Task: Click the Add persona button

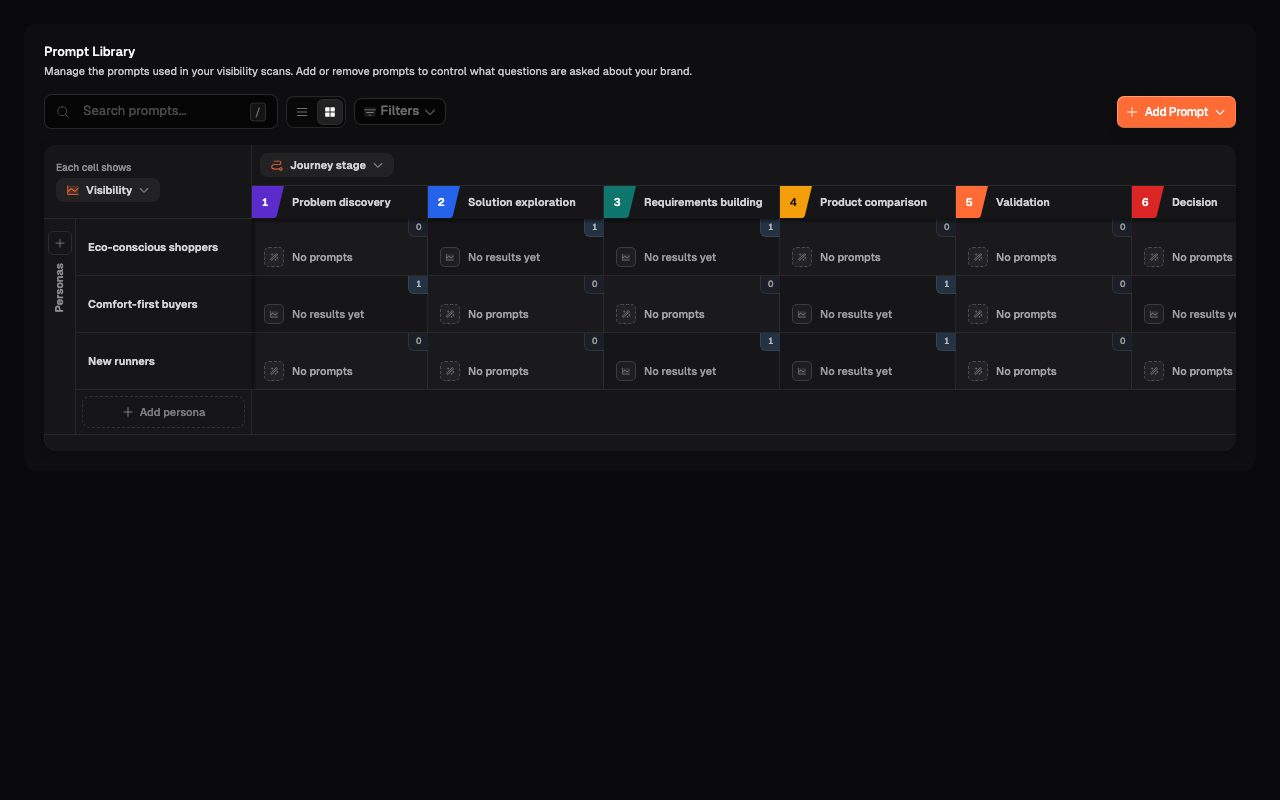Action: tap(163, 412)
